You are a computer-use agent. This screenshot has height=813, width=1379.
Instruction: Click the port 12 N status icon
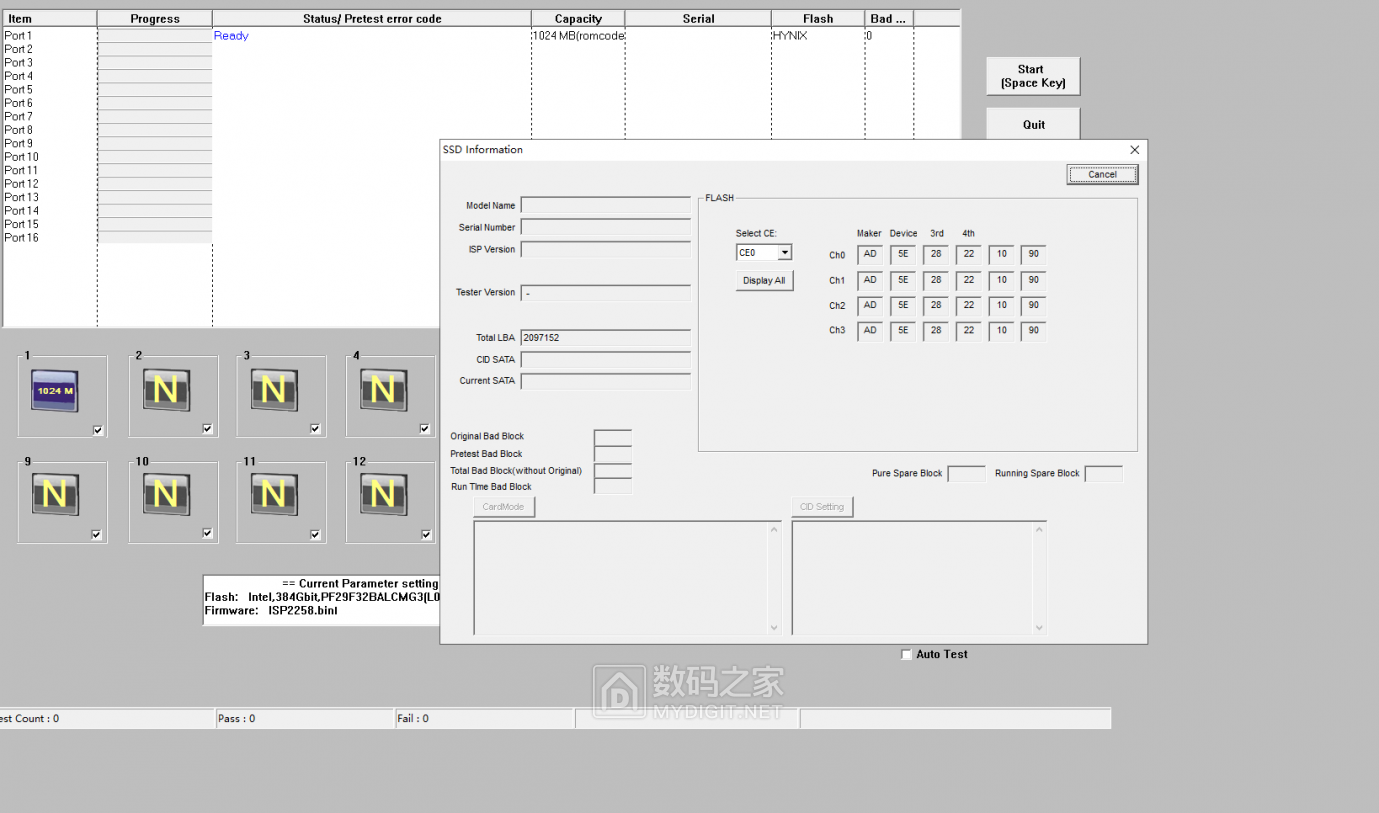pos(382,495)
